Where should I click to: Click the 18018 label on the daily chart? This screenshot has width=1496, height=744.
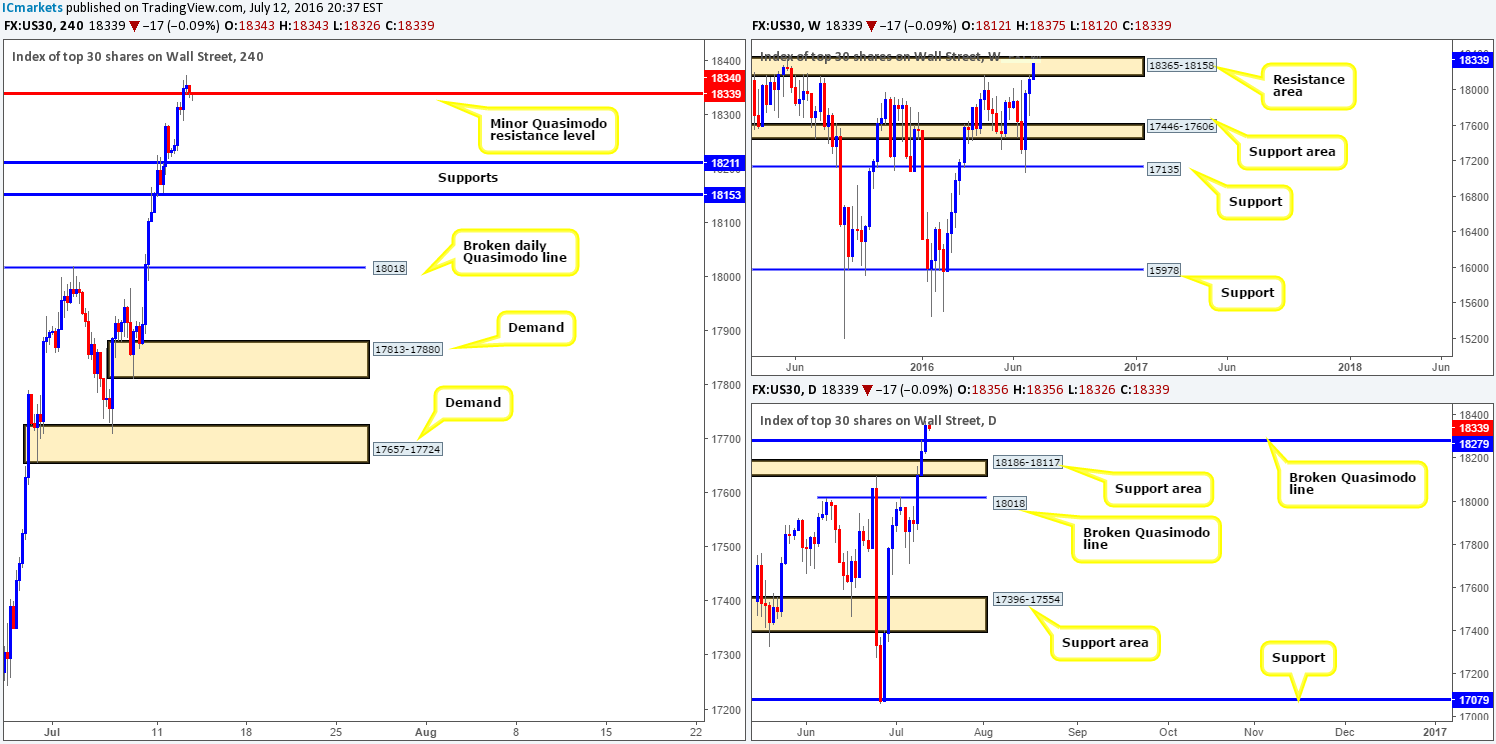click(1010, 503)
